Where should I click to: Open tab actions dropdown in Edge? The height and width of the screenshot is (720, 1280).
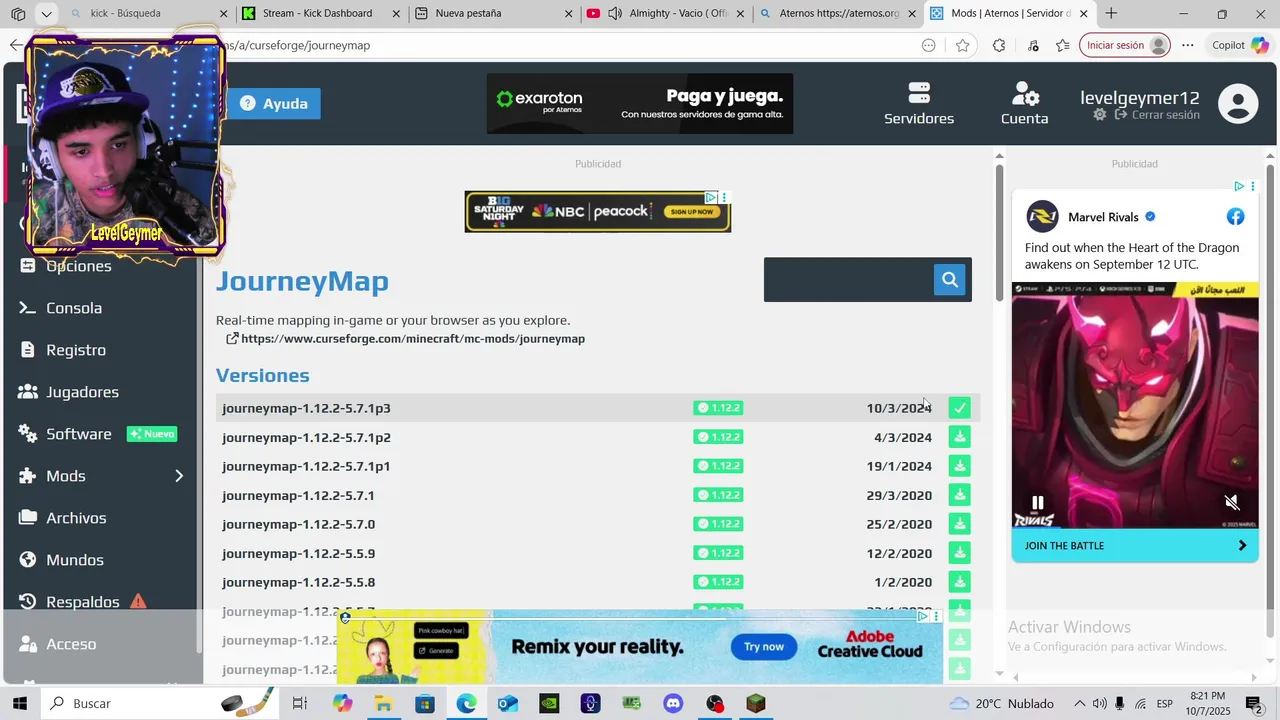point(46,14)
